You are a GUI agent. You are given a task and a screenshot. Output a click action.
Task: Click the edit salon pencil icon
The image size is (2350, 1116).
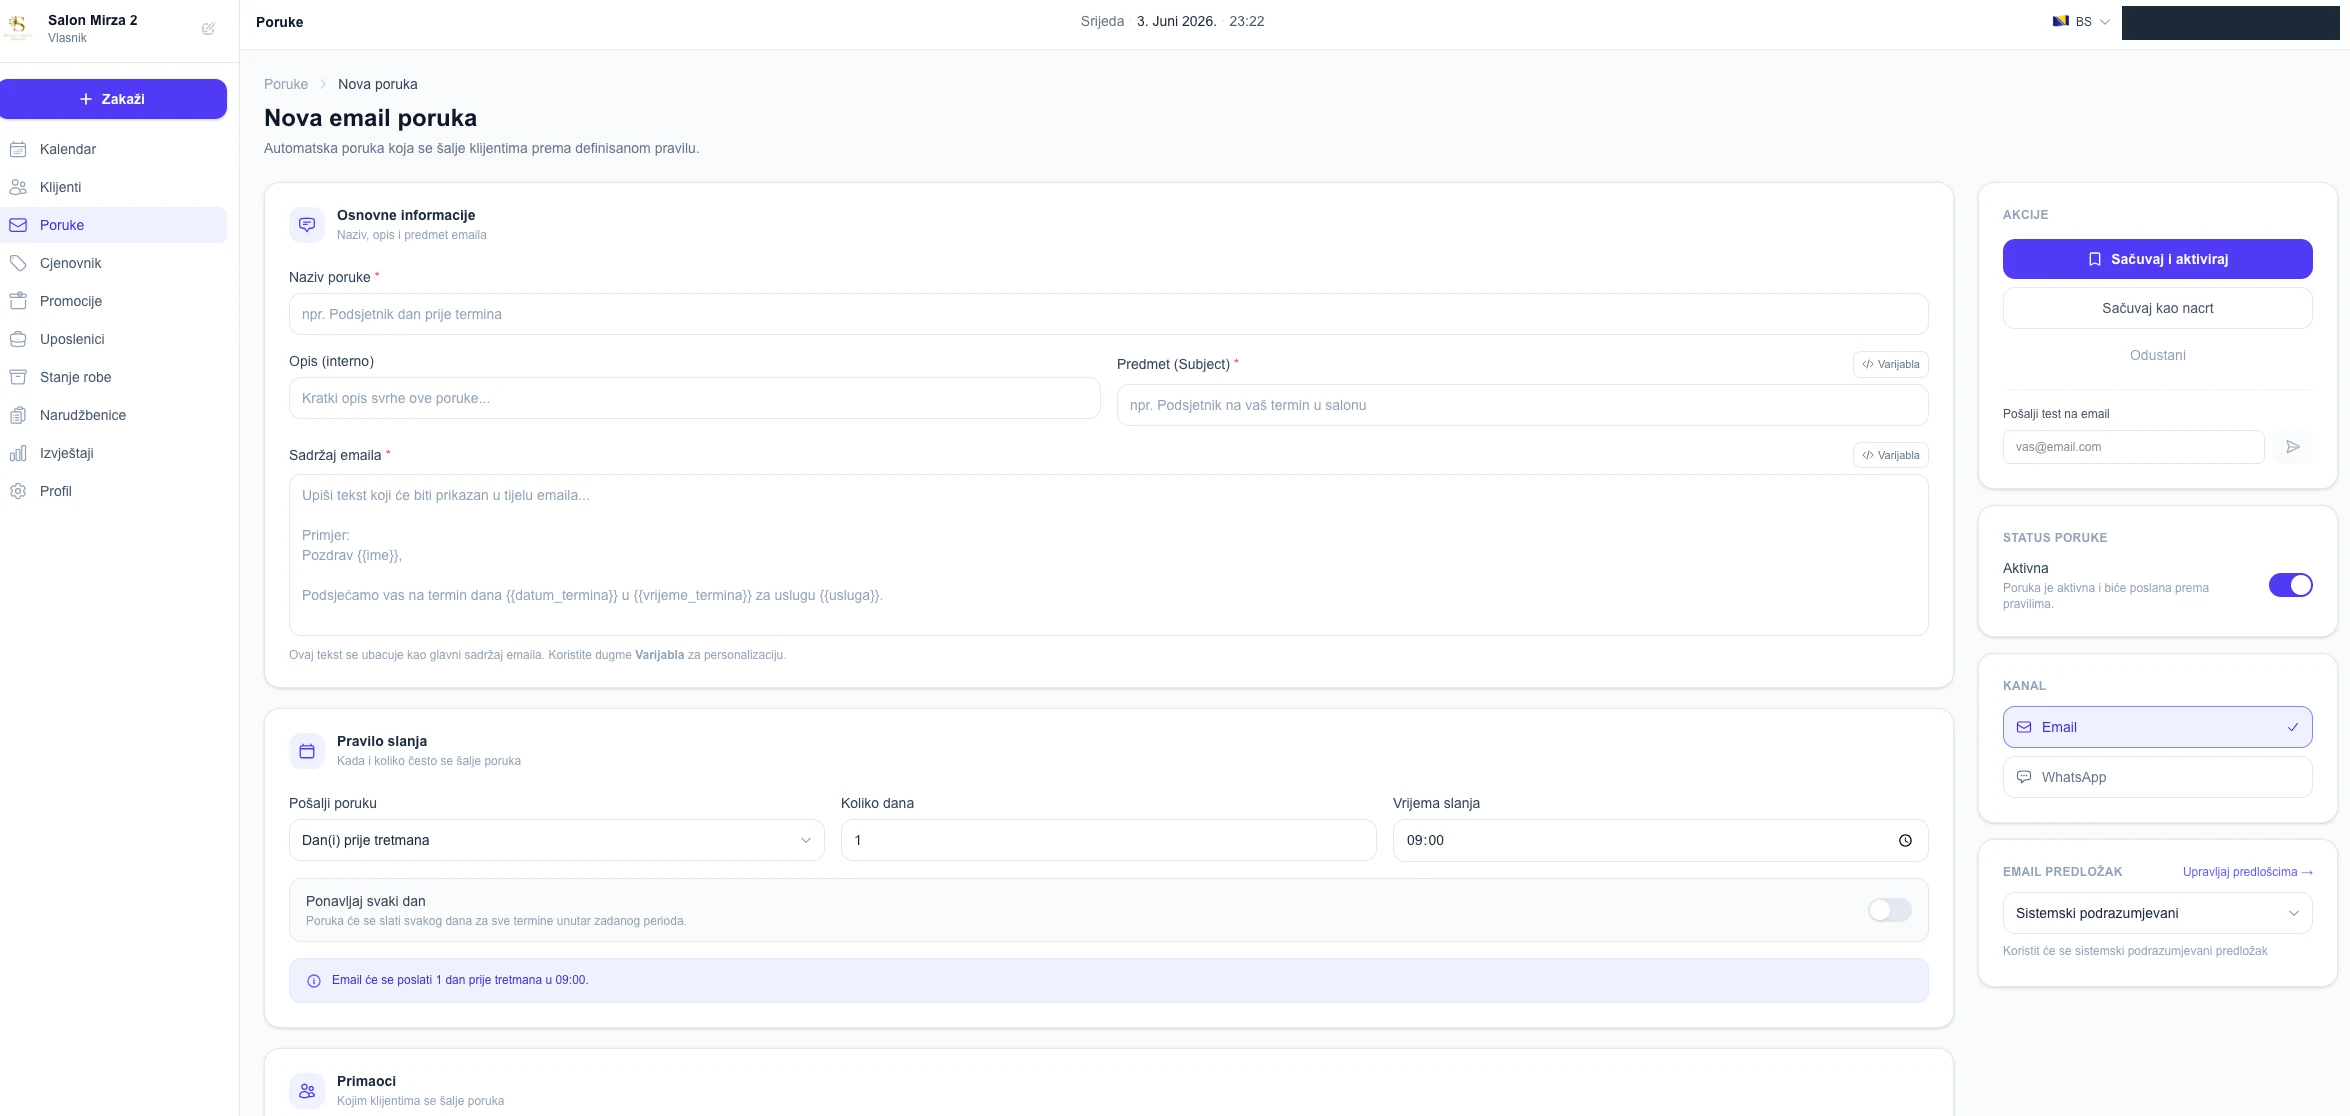208,29
